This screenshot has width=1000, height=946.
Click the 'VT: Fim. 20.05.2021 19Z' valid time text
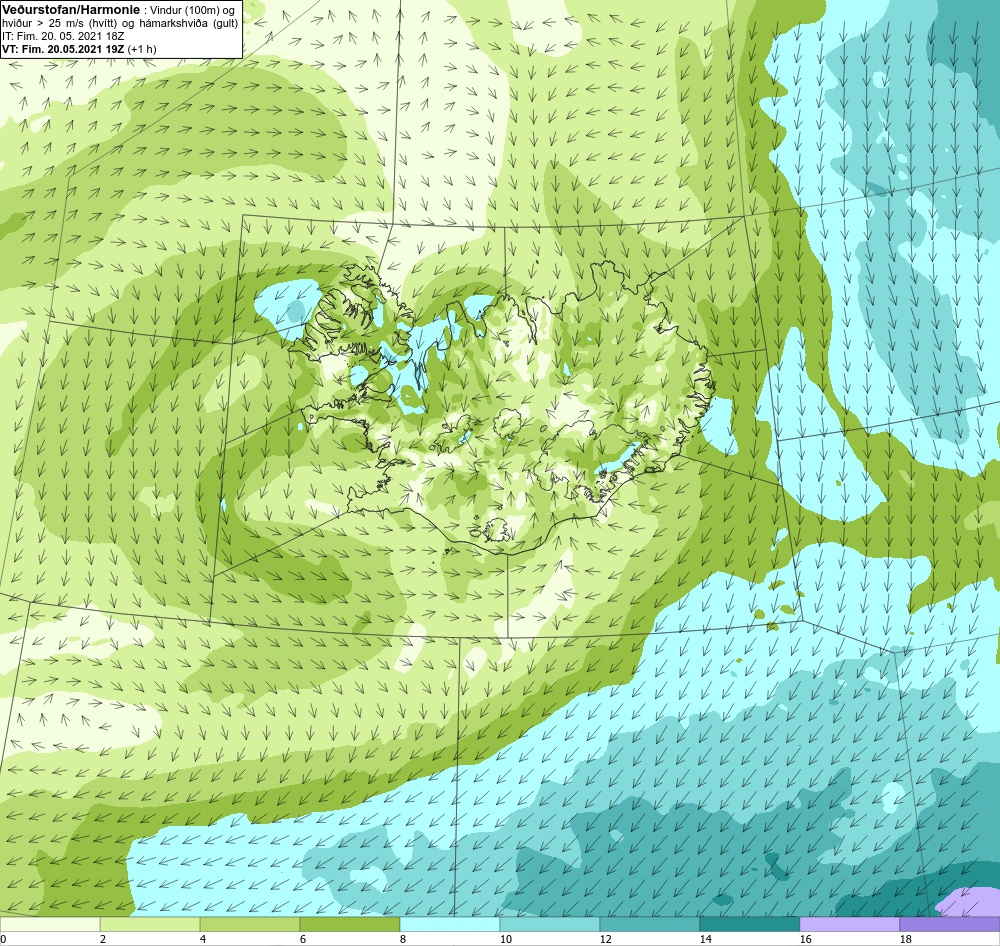63,48
